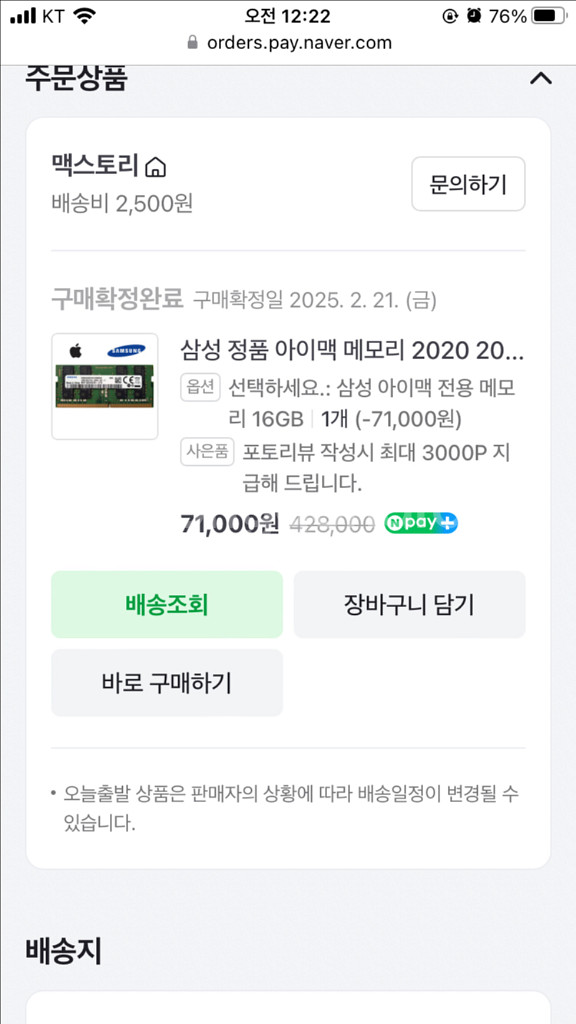The width and height of the screenshot is (576, 1024).
Task: Collapse the 주문상품 section with the chevron
Action: click(x=541, y=80)
